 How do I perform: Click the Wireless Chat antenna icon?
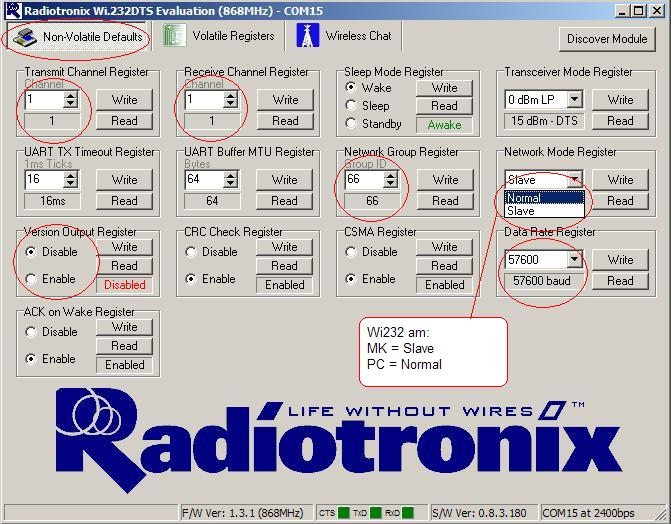pyautogui.click(x=306, y=36)
